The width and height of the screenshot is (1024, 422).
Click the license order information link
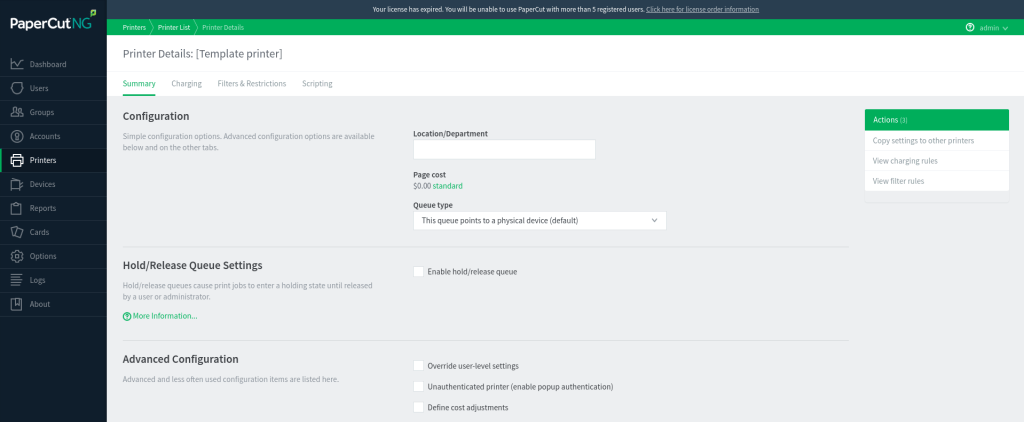(x=702, y=9)
